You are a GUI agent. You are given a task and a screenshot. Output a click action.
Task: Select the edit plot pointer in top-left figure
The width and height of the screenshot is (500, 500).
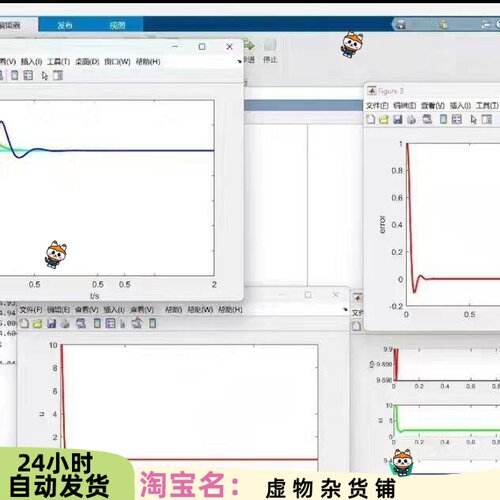coord(44,76)
